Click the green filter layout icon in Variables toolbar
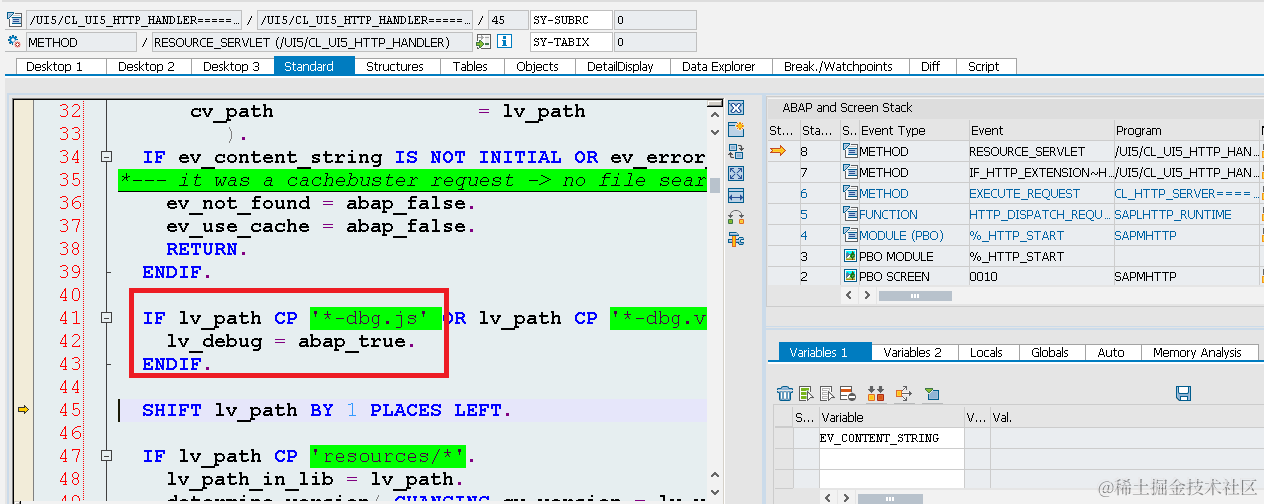The width and height of the screenshot is (1264, 504). coord(931,394)
